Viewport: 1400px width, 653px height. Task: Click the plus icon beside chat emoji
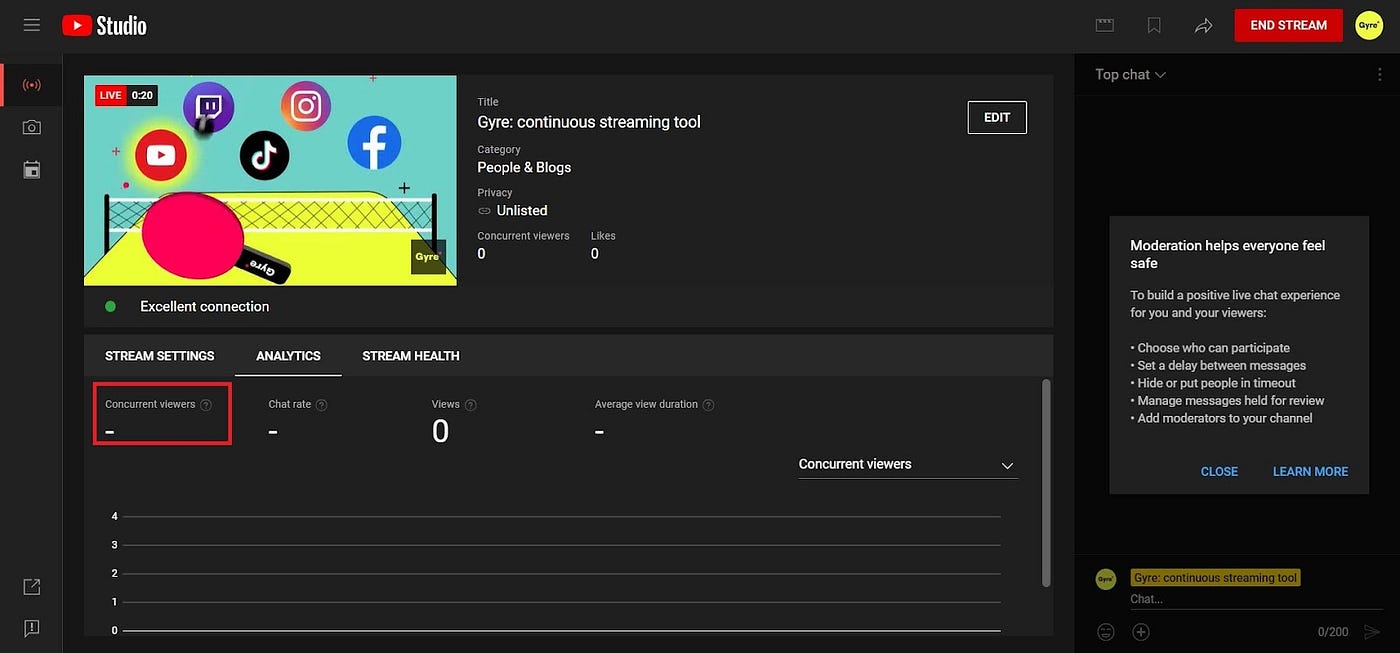click(1141, 632)
